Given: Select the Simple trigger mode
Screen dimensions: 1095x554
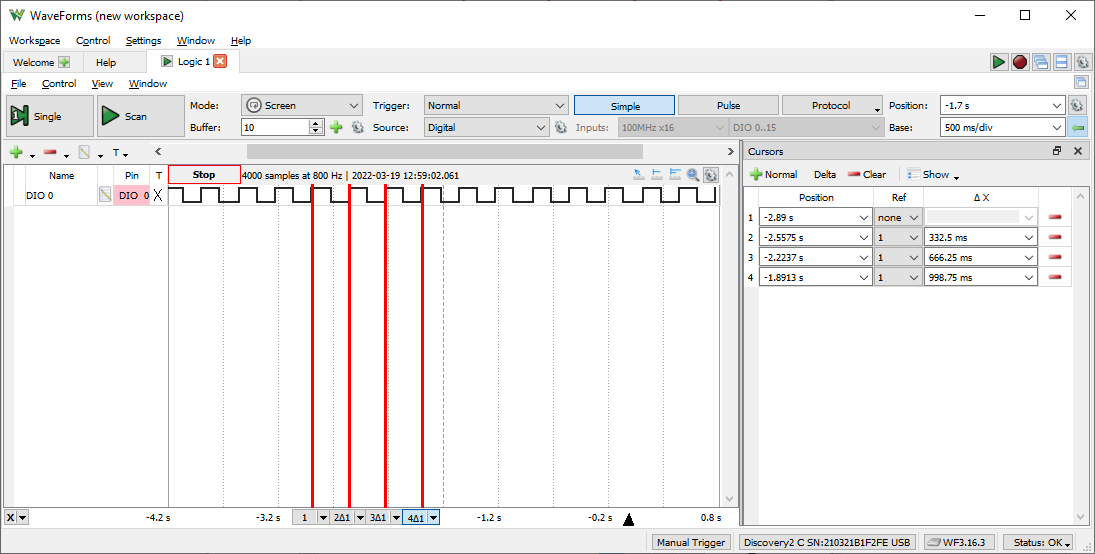Looking at the screenshot, I should point(624,105).
